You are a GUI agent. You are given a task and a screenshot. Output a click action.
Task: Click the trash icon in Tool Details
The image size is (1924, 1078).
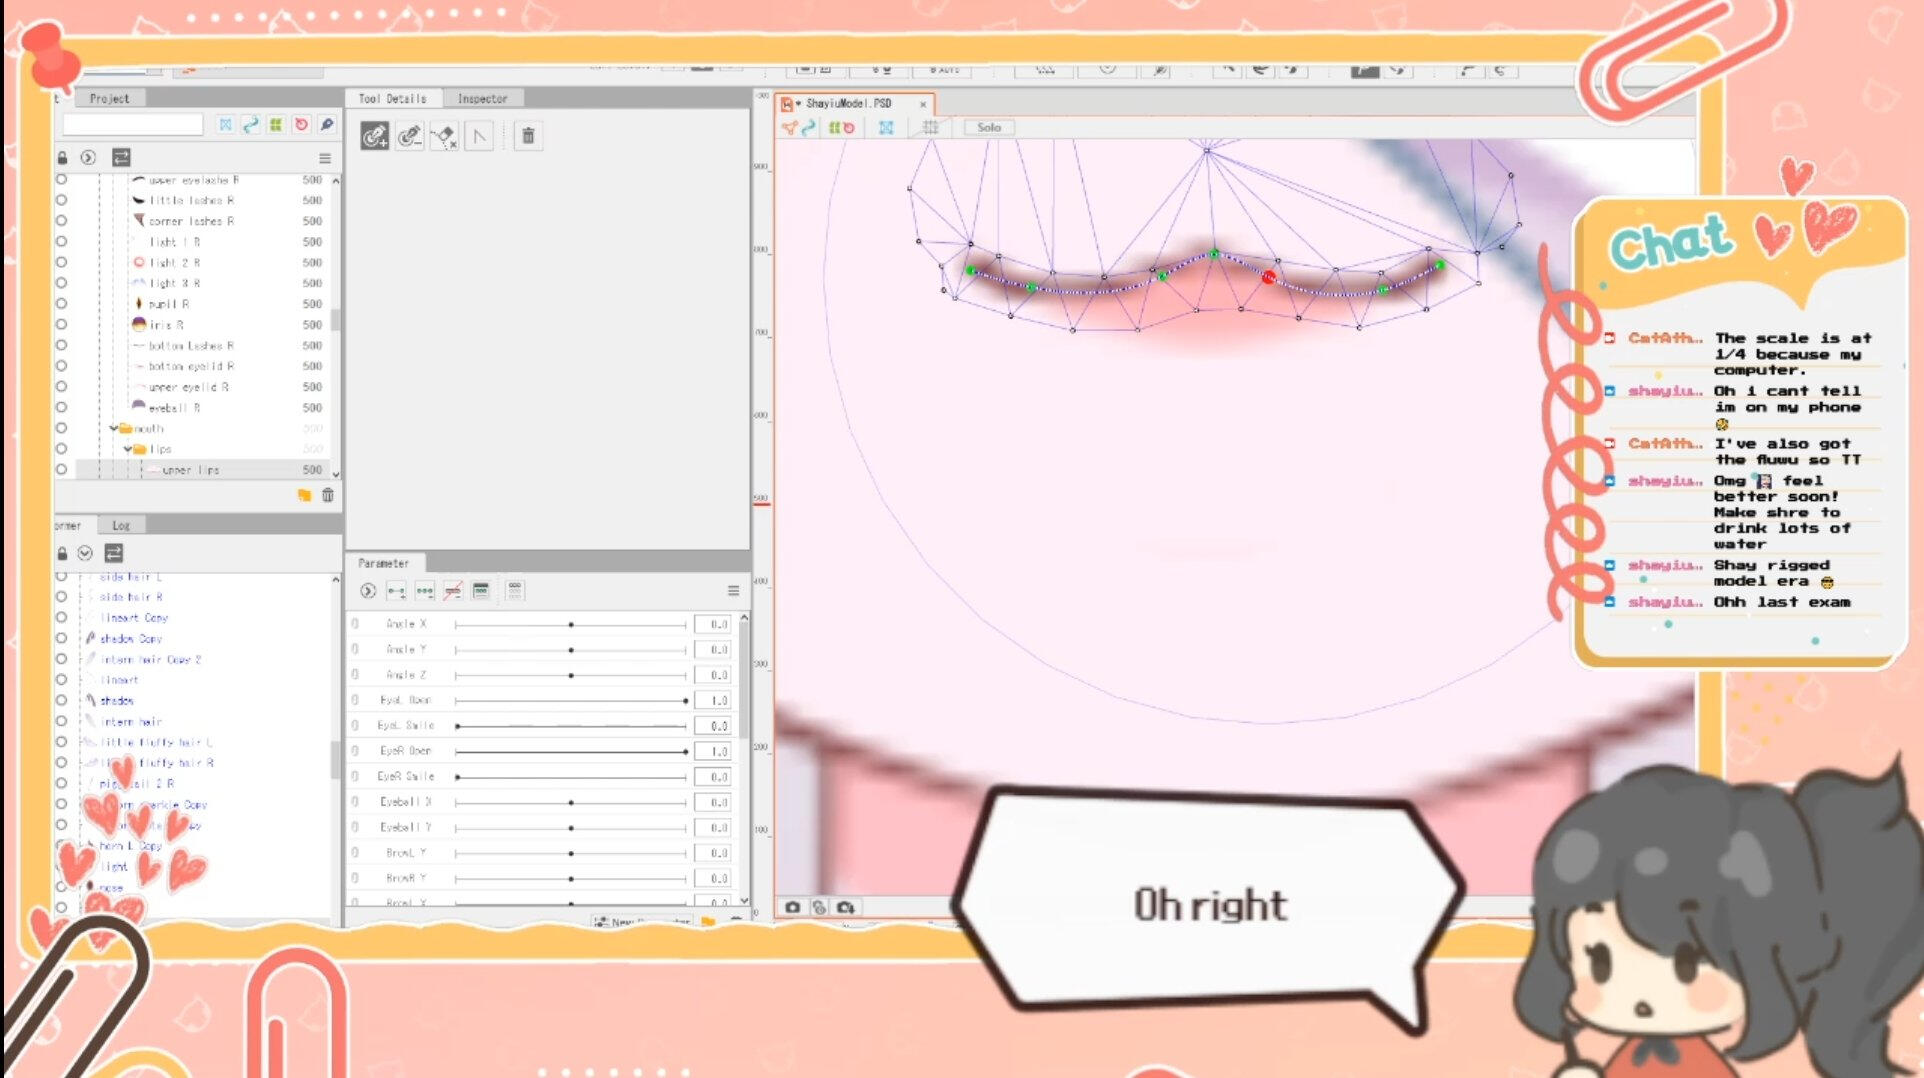coord(528,136)
